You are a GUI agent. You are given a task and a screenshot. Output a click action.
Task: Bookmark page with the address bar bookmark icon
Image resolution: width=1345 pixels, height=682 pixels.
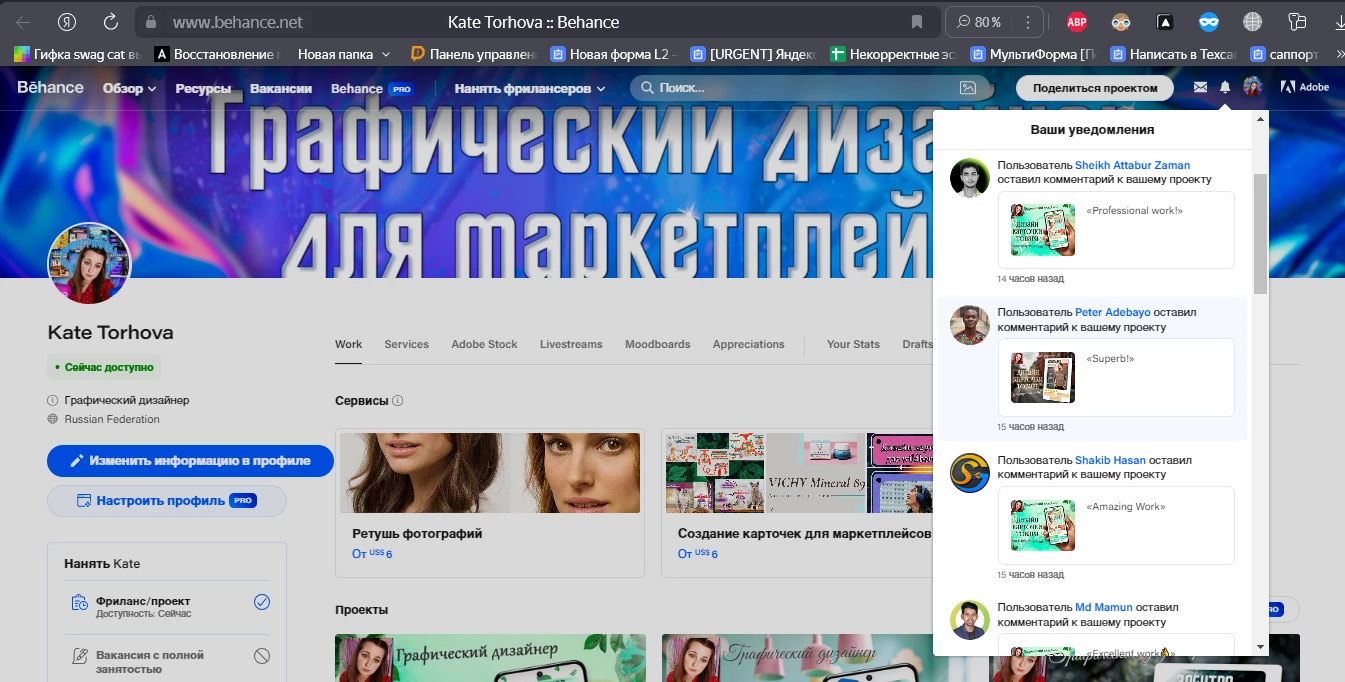coord(917,22)
